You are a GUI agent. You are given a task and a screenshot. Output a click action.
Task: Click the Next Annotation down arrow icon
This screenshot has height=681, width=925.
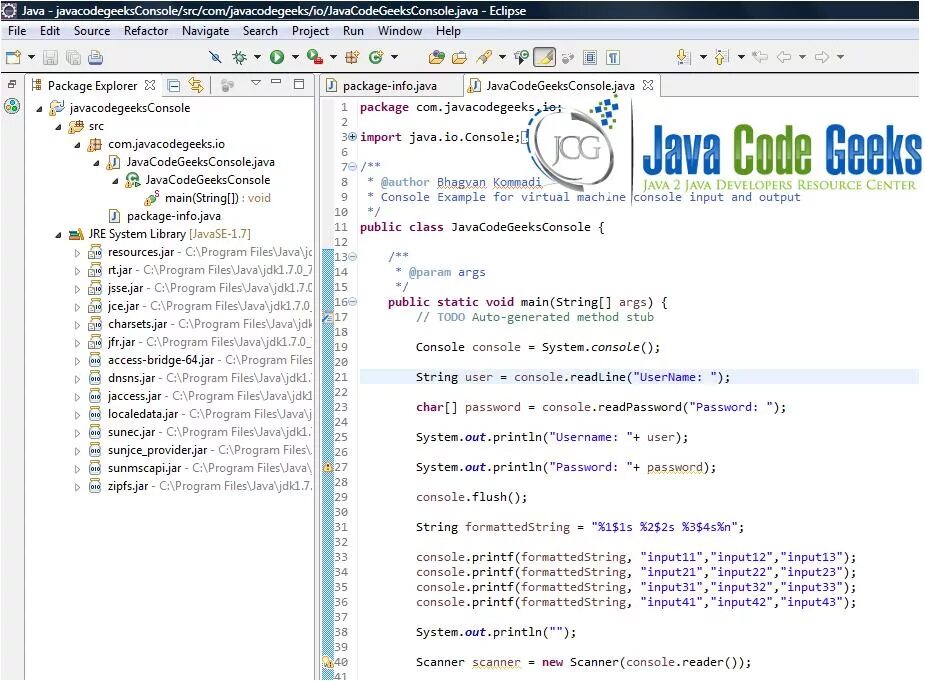pos(683,57)
